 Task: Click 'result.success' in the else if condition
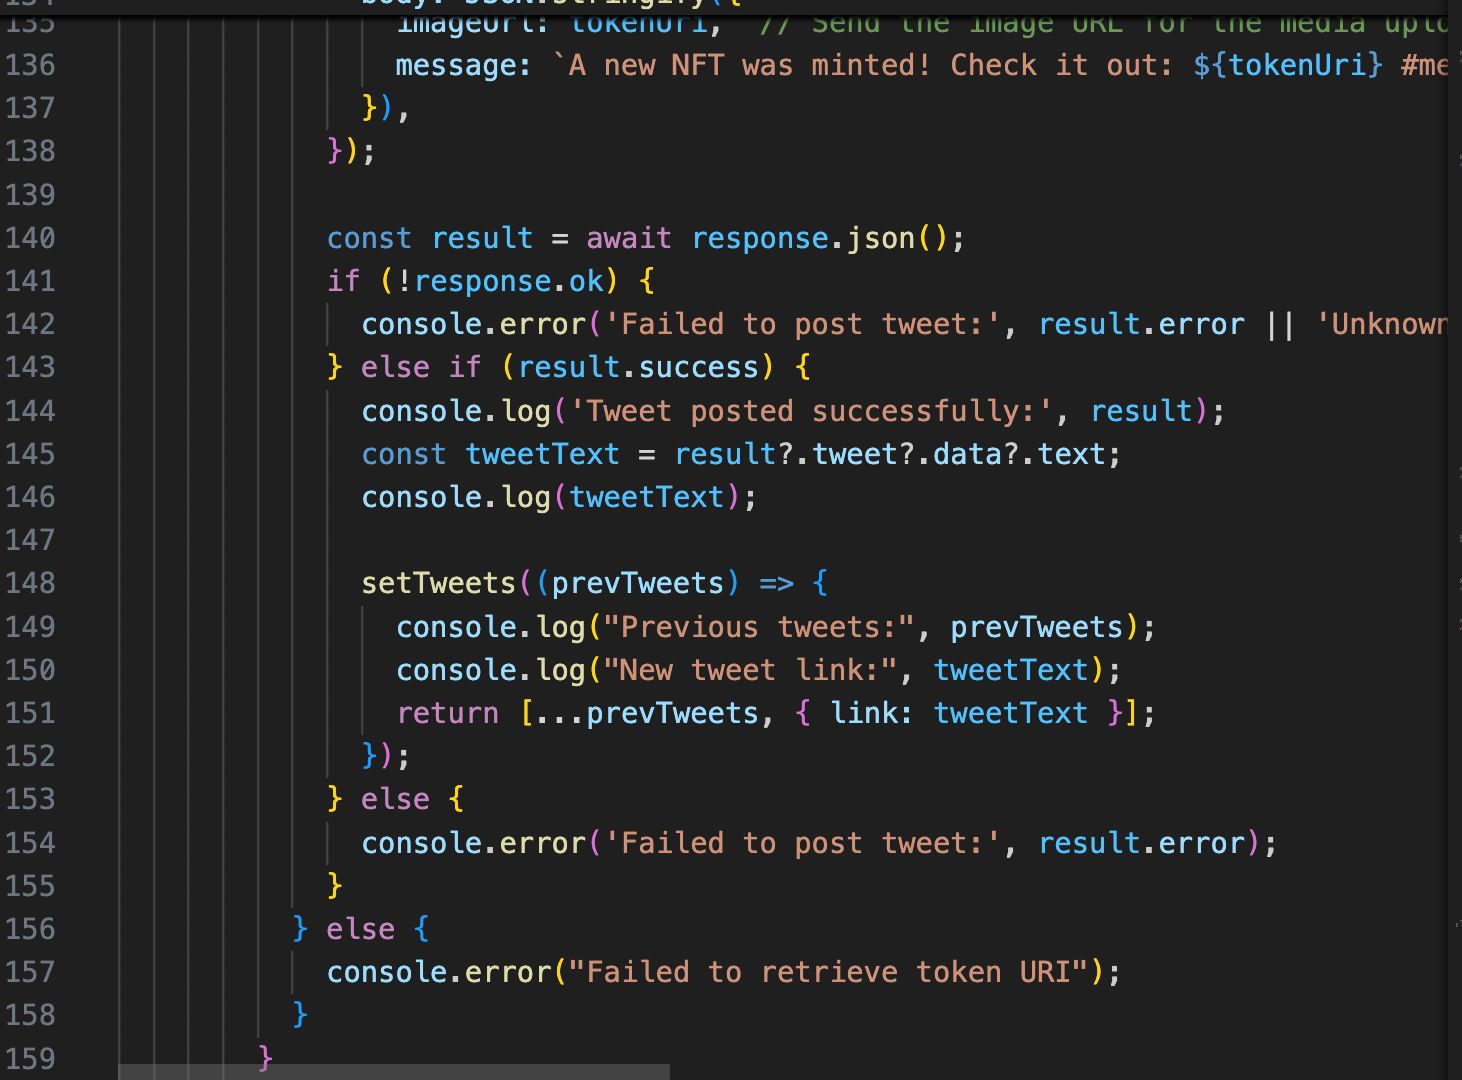[638, 367]
